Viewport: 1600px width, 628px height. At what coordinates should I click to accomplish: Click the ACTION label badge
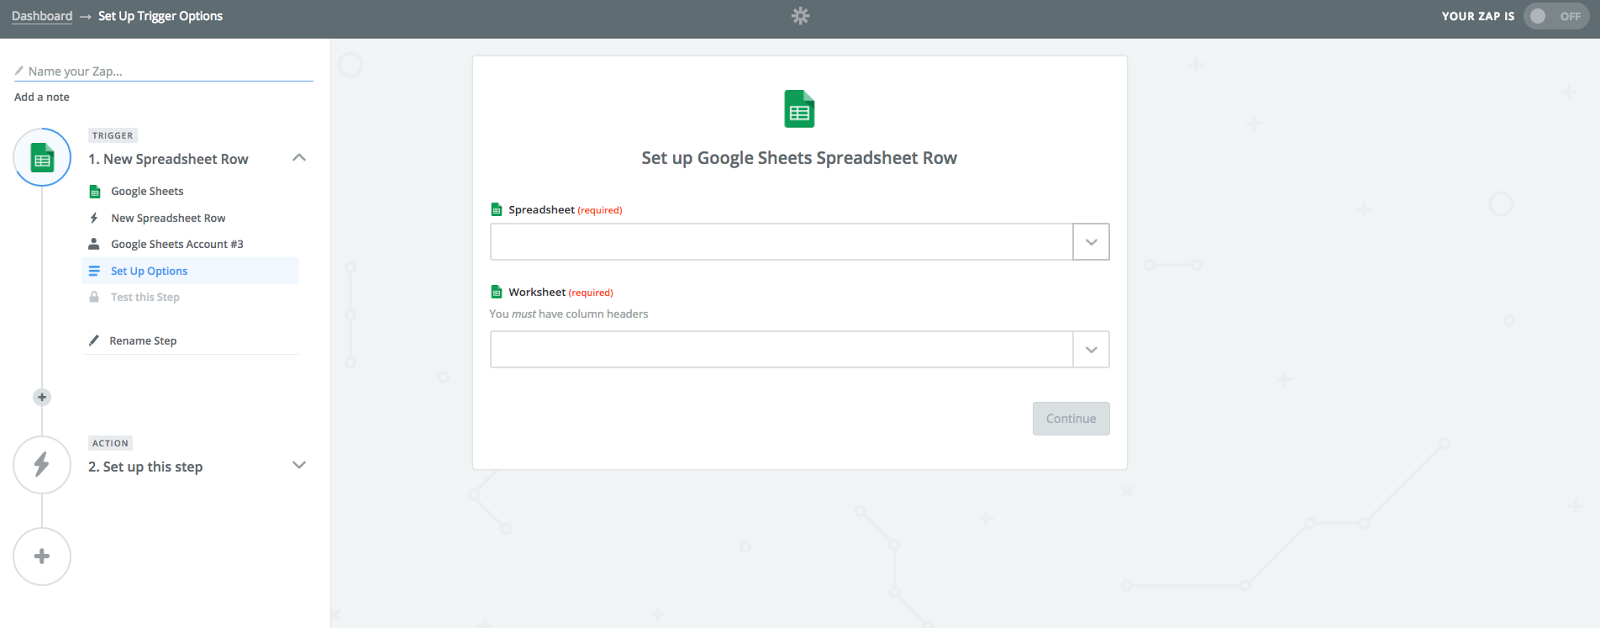coord(111,443)
